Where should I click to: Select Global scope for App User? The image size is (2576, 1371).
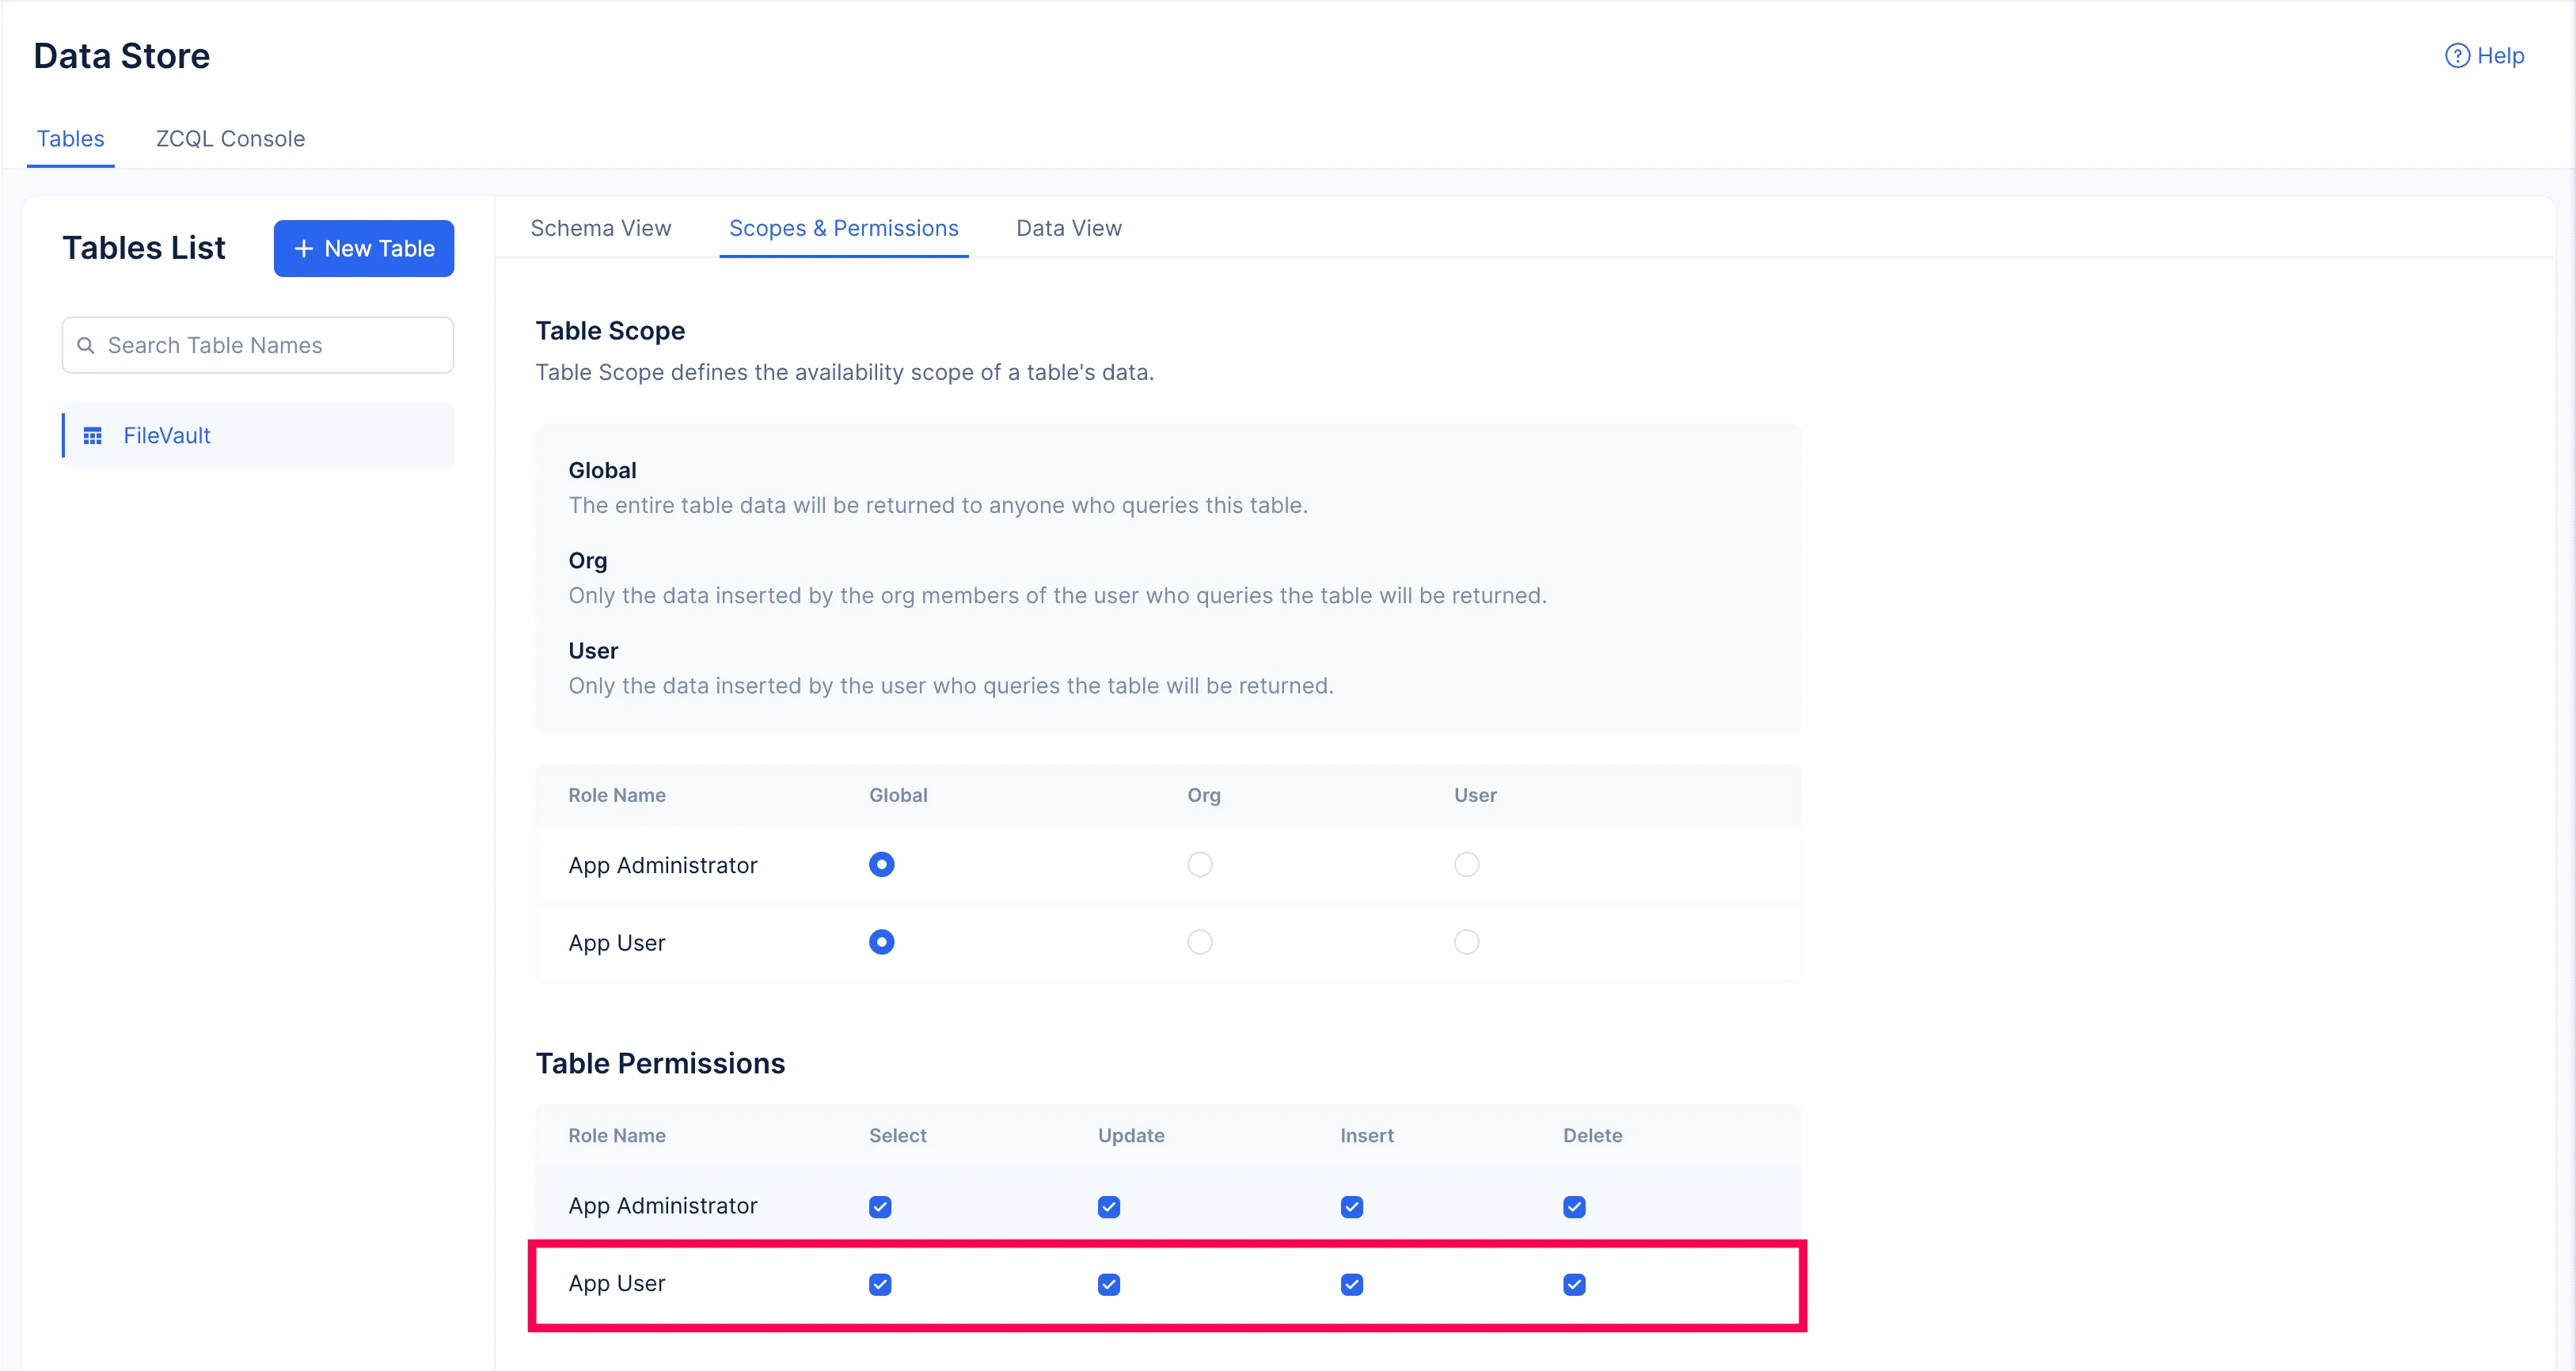[881, 942]
